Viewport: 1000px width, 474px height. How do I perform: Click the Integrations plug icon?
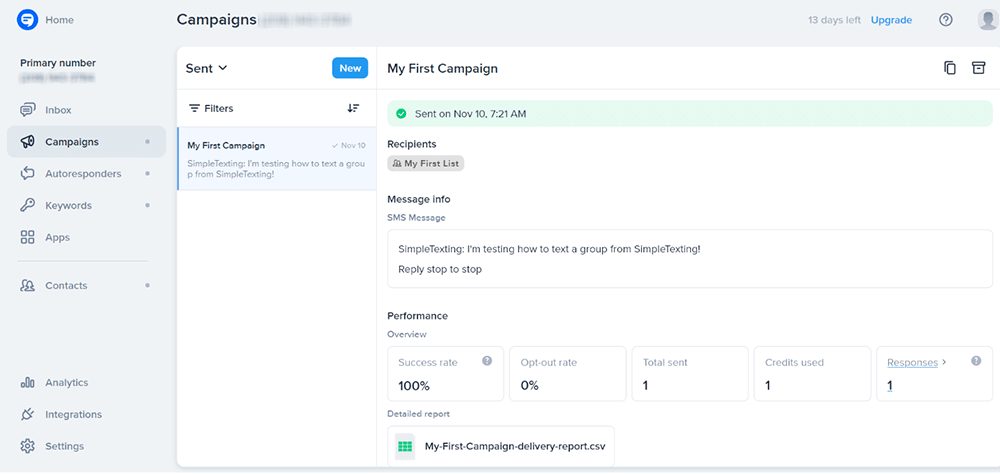point(27,415)
